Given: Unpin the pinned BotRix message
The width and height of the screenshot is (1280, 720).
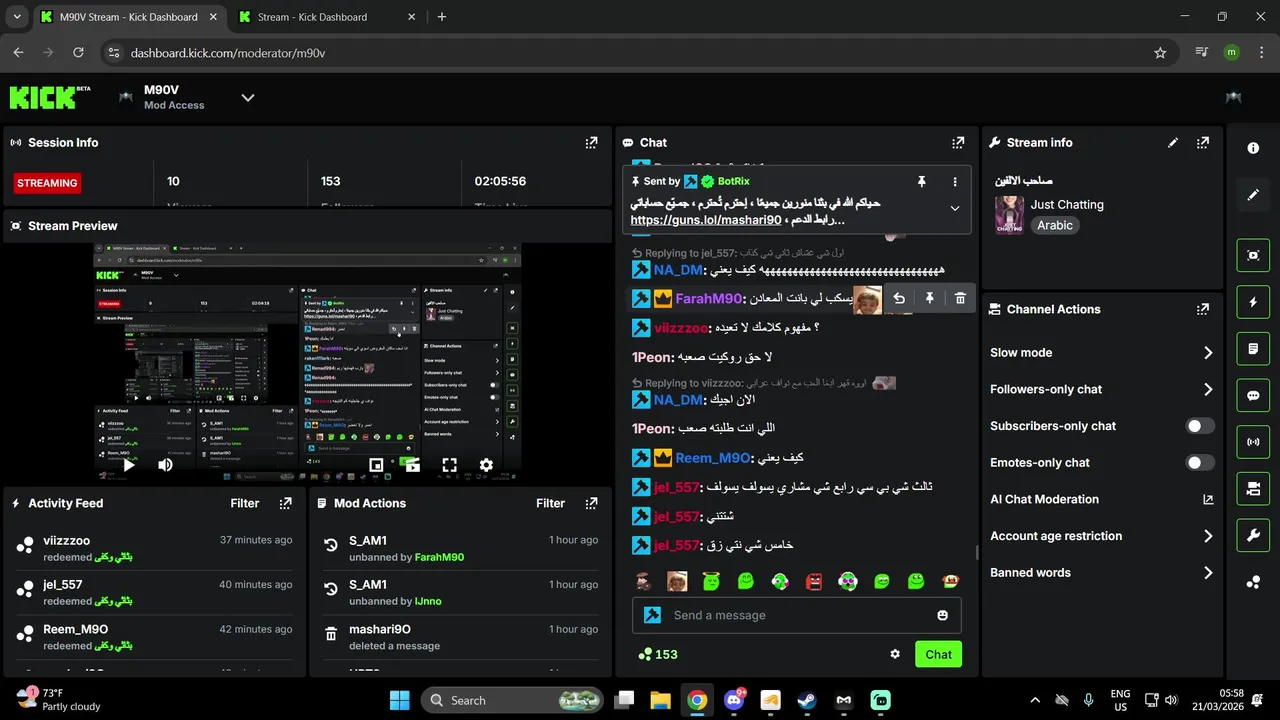Looking at the screenshot, I should click(x=922, y=182).
